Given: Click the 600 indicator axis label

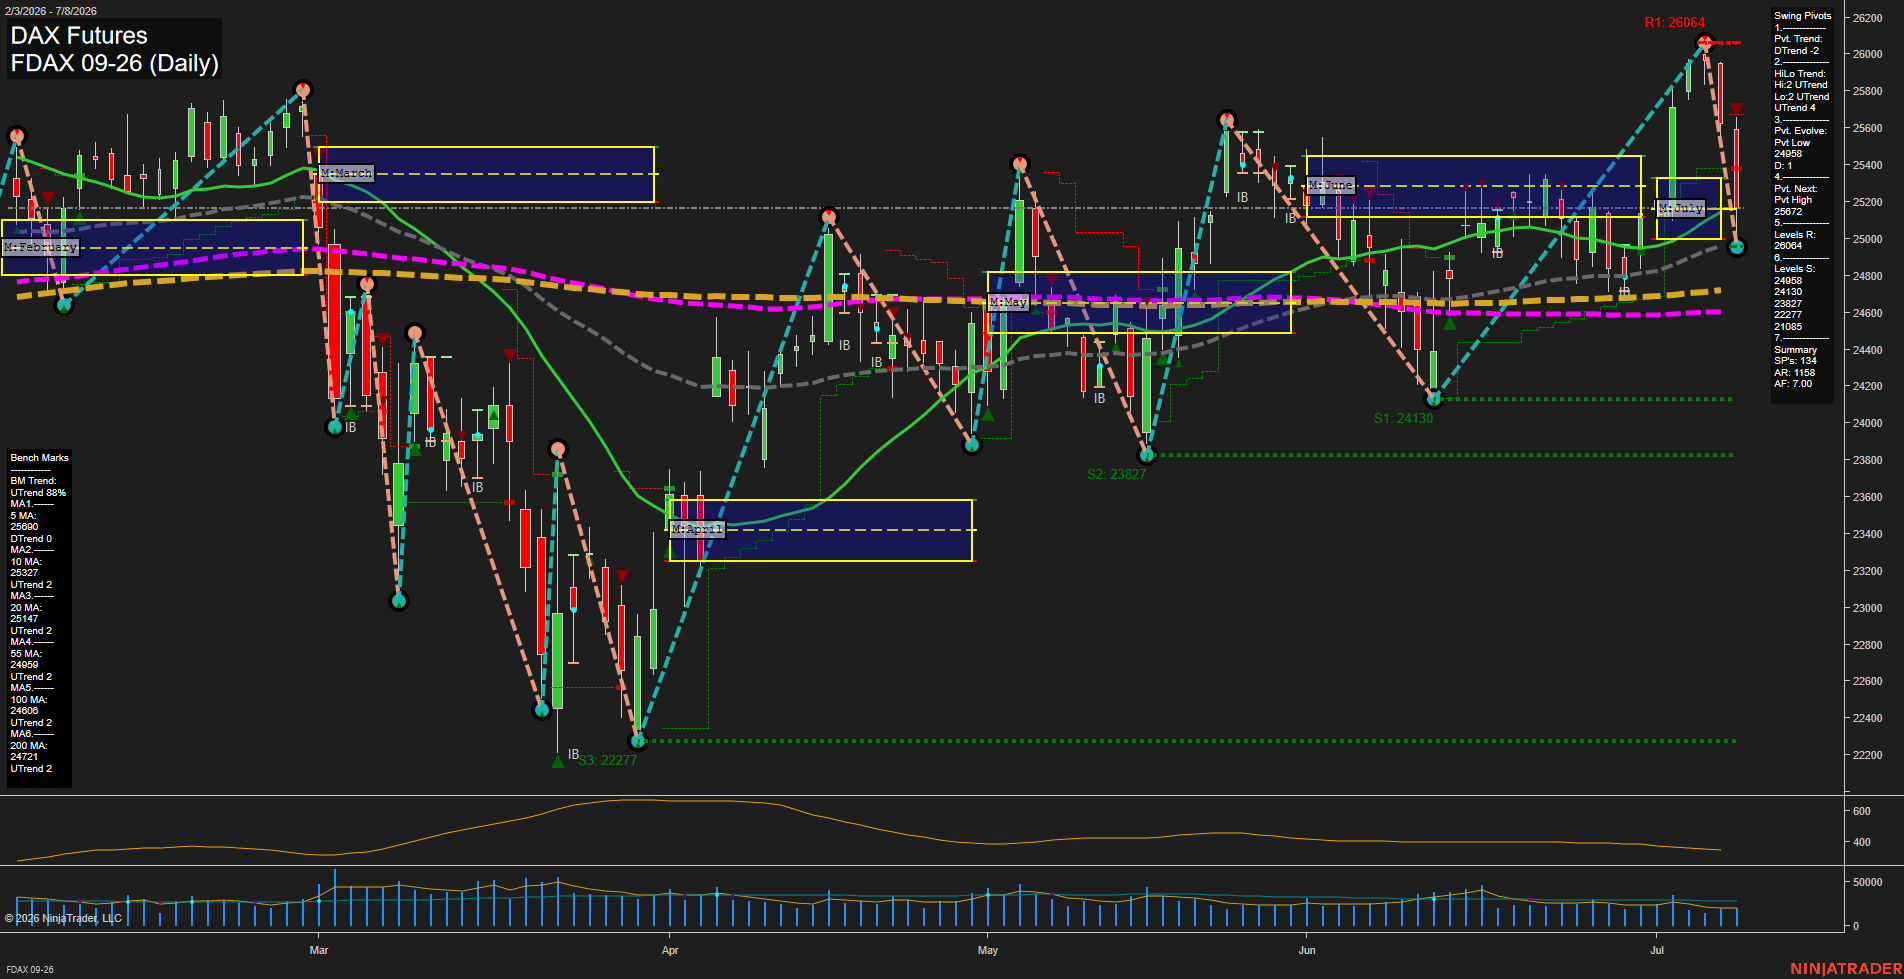Looking at the screenshot, I should click(1861, 811).
